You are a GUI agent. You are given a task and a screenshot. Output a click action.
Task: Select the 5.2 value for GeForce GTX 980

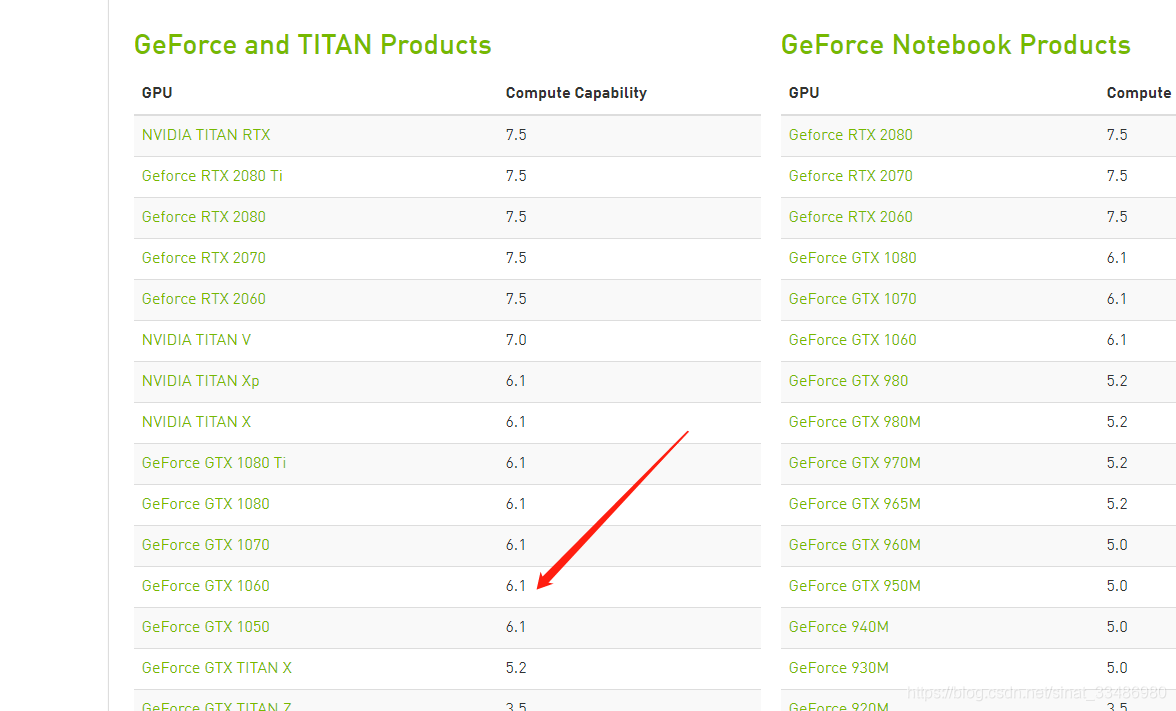[x=1117, y=381]
